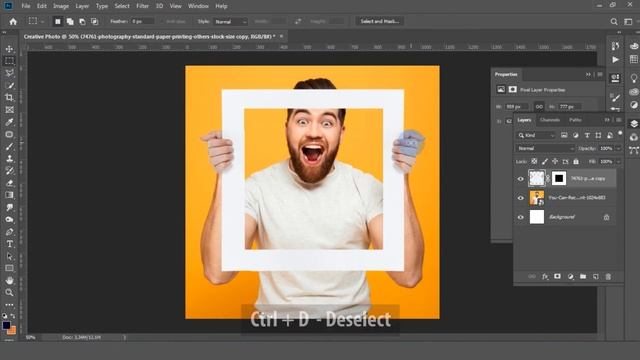This screenshot has width=640, height=360.
Task: Open the Filter menu
Action: (142, 6)
